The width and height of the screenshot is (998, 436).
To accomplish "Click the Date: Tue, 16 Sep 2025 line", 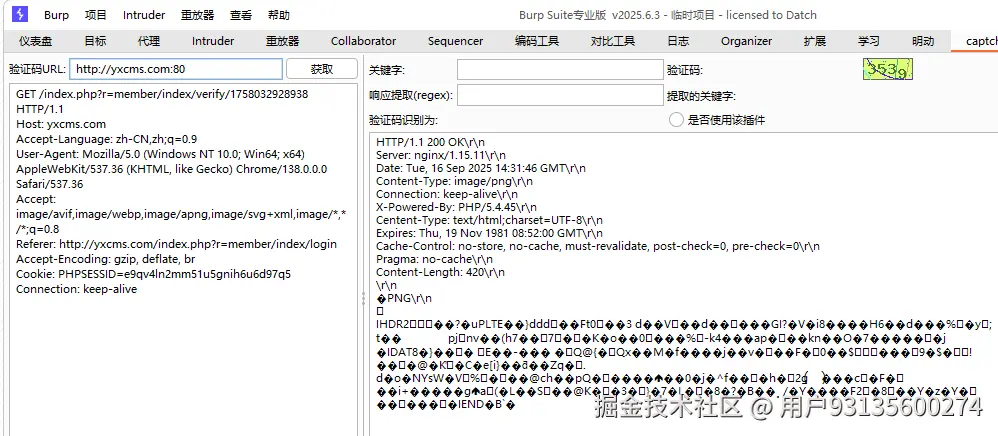I will point(481,168).
